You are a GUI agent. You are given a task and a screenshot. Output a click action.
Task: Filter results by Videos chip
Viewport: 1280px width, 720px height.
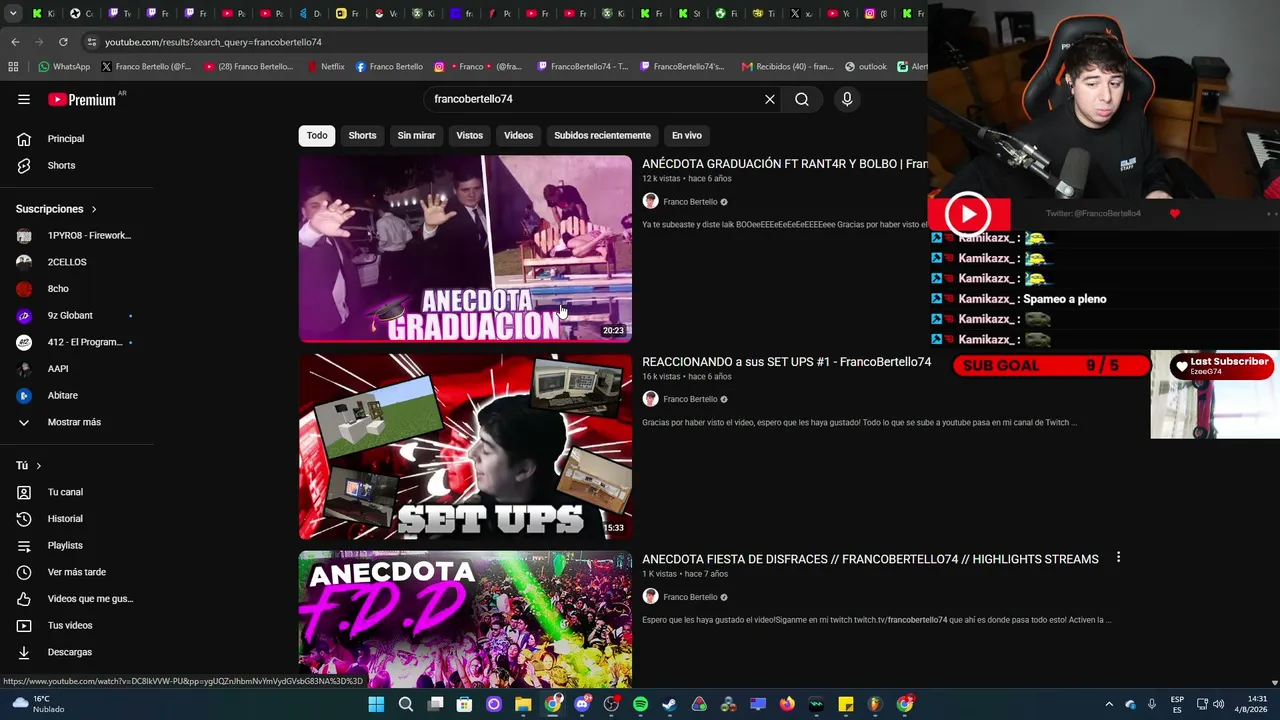(518, 135)
